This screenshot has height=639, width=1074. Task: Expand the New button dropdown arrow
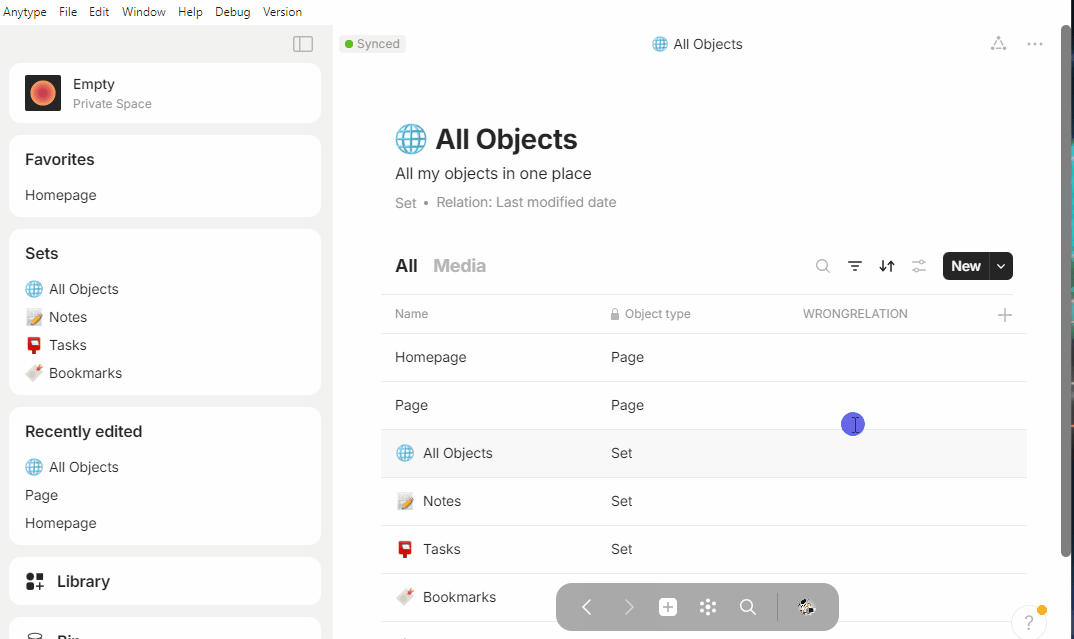point(1001,266)
